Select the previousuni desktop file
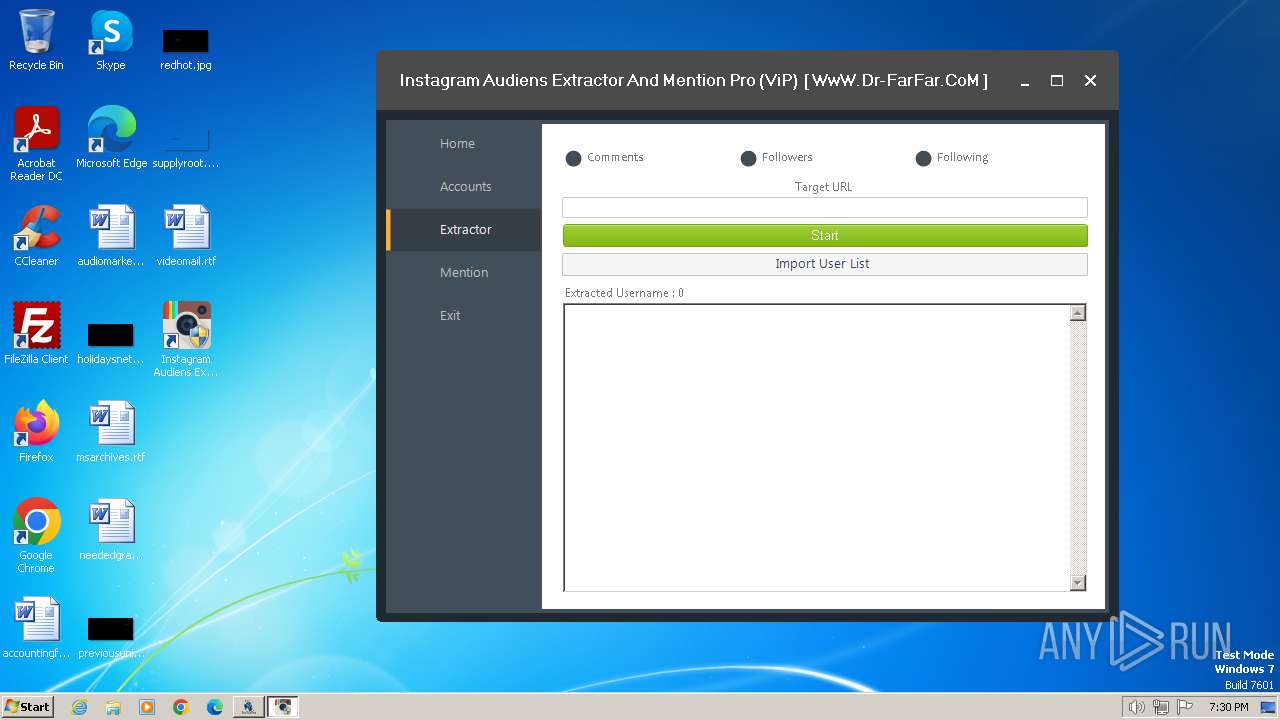This screenshot has height=720, width=1280. click(111, 636)
